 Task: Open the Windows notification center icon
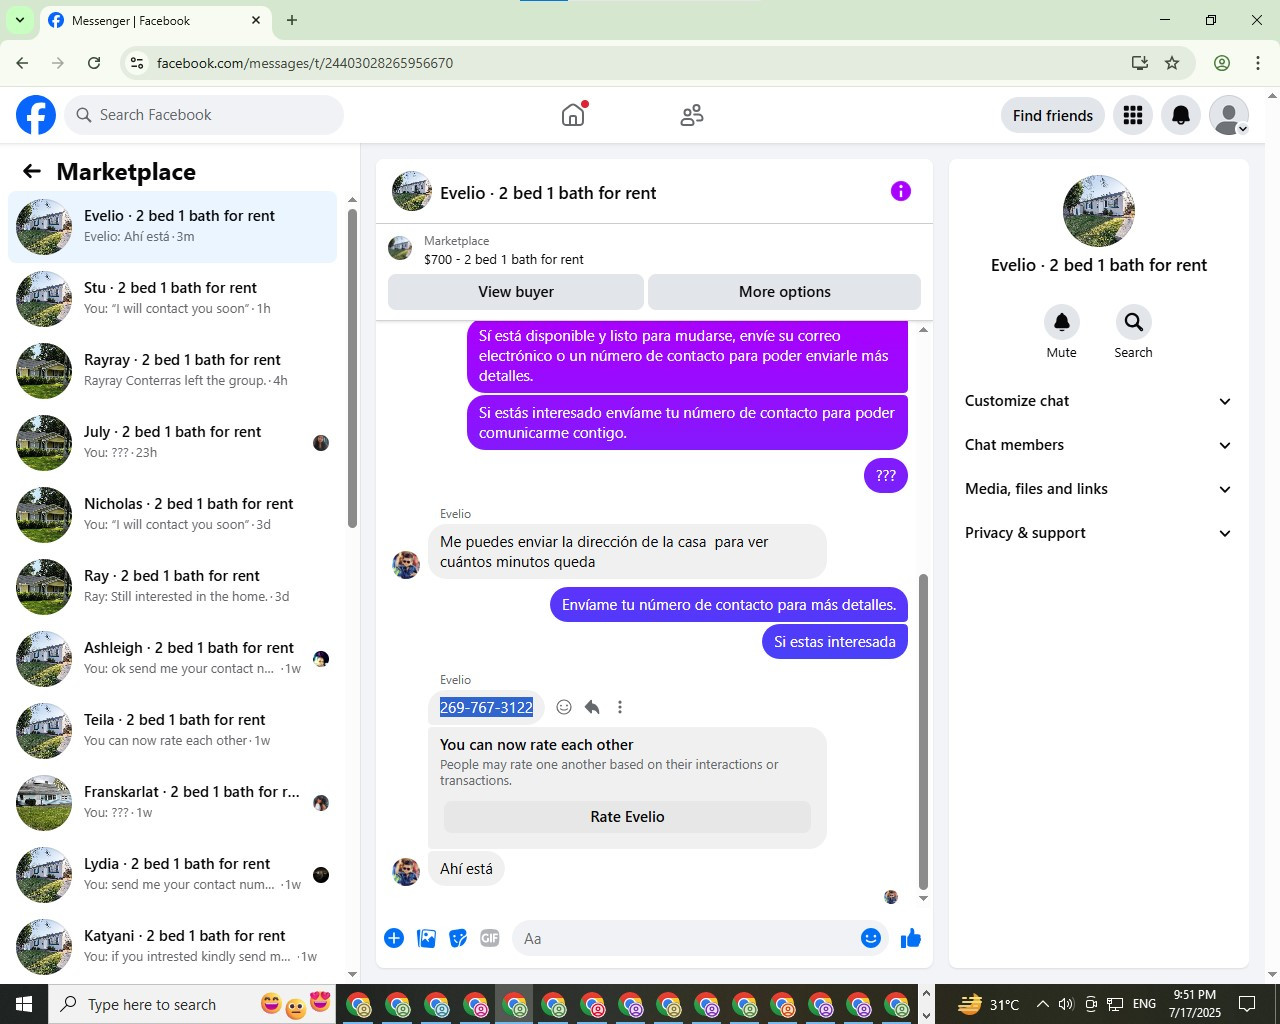[1247, 1004]
